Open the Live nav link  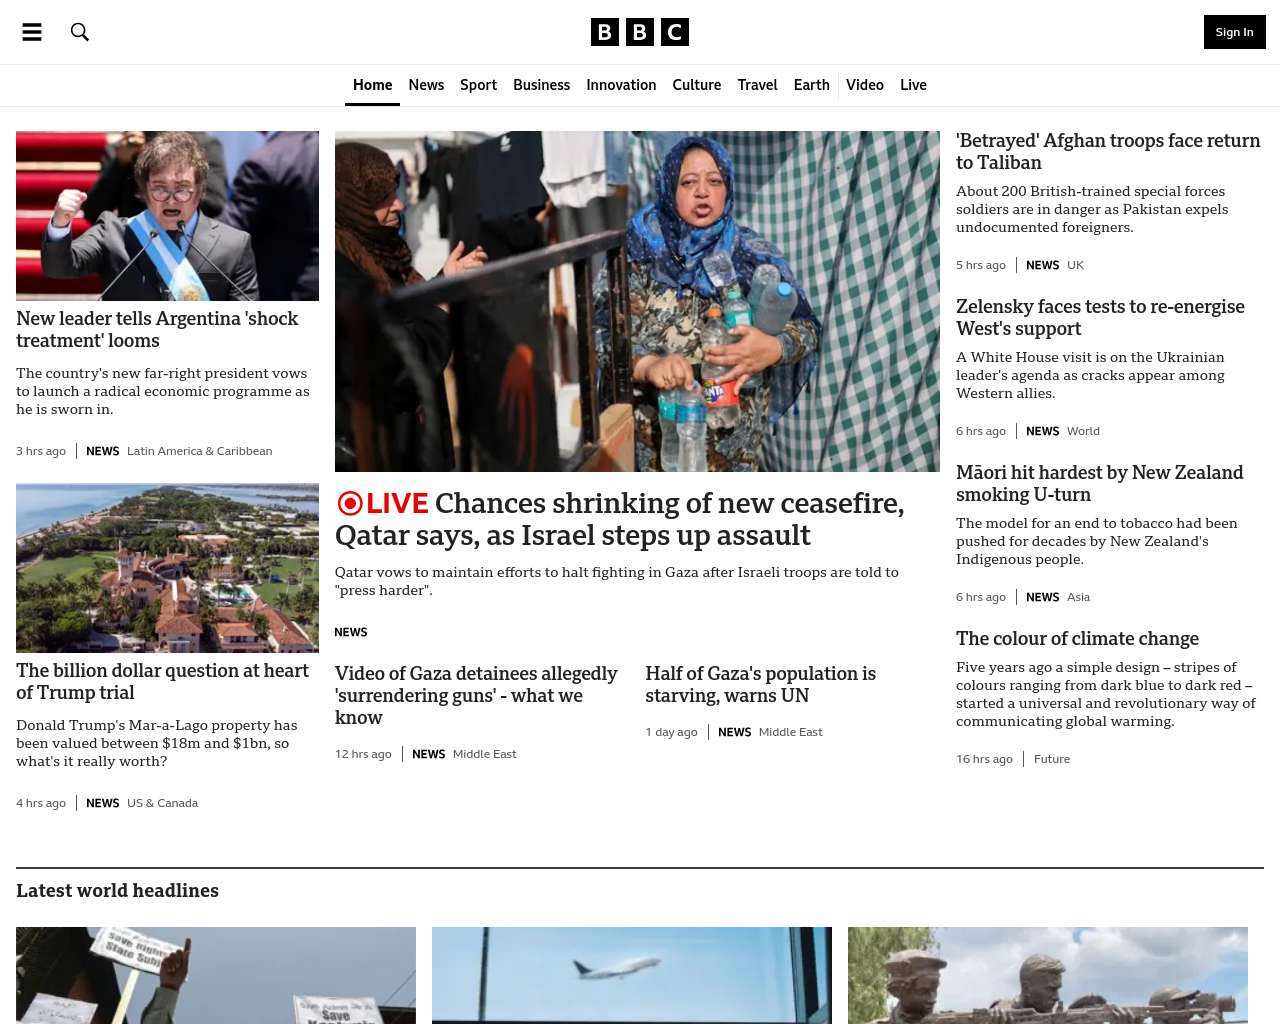pos(913,85)
